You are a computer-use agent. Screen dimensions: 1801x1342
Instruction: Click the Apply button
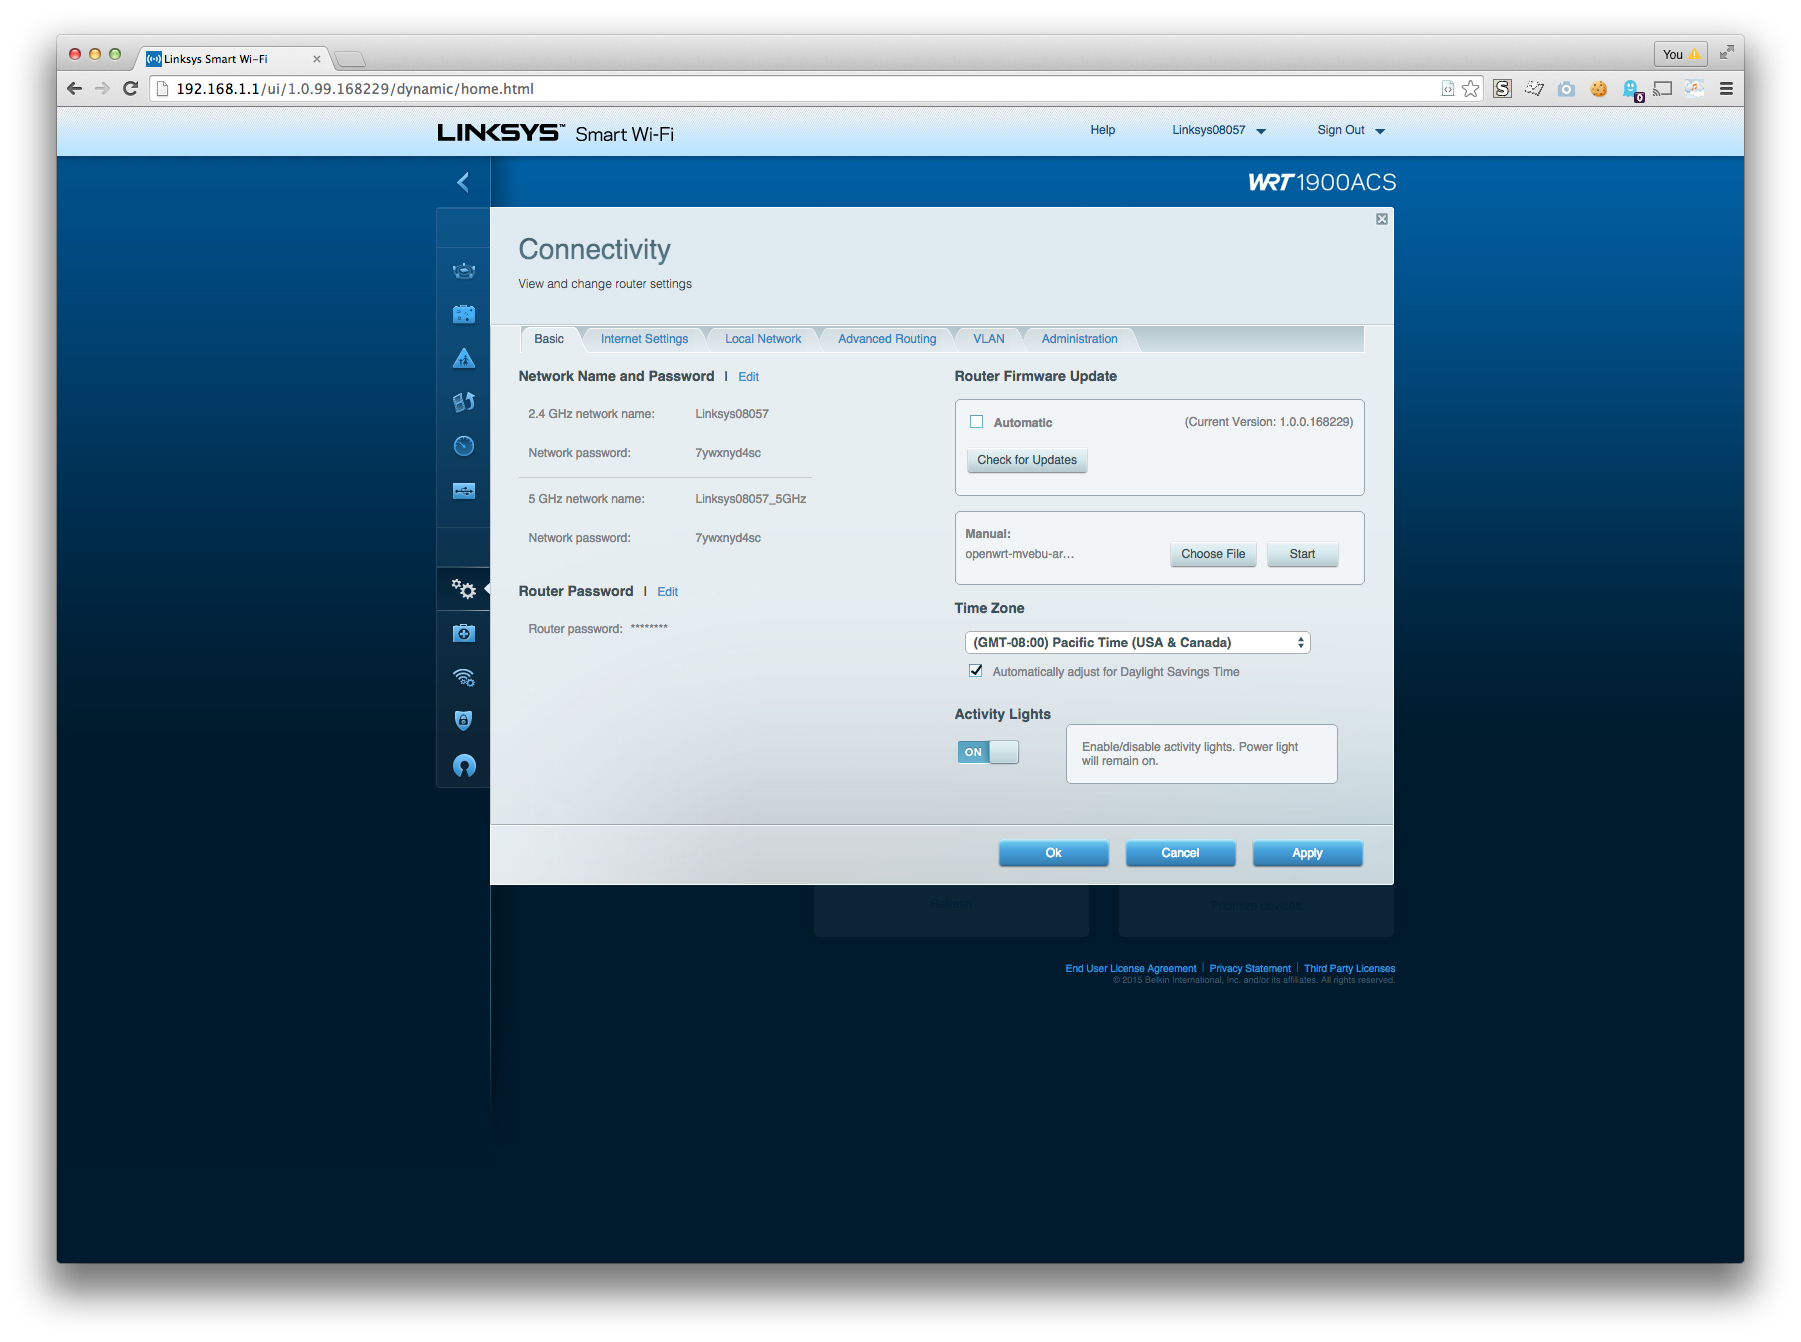pyautogui.click(x=1307, y=853)
